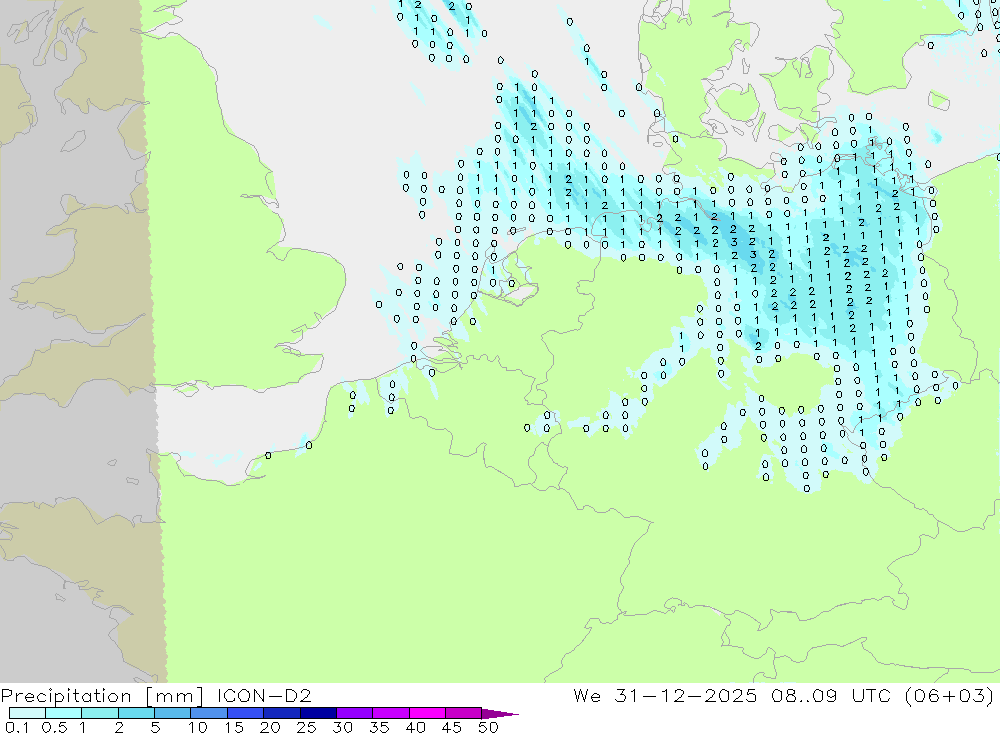This screenshot has width=1000, height=733.
Task: Select the 2–5 mm legend color swatch
Action: [x=136, y=713]
